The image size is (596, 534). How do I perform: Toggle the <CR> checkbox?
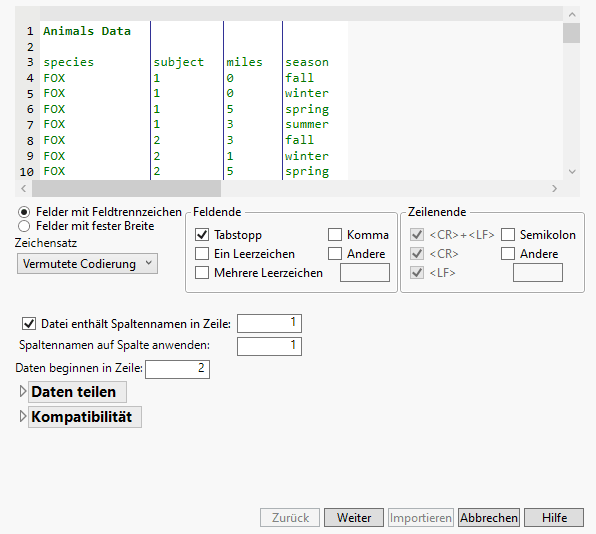tap(417, 254)
